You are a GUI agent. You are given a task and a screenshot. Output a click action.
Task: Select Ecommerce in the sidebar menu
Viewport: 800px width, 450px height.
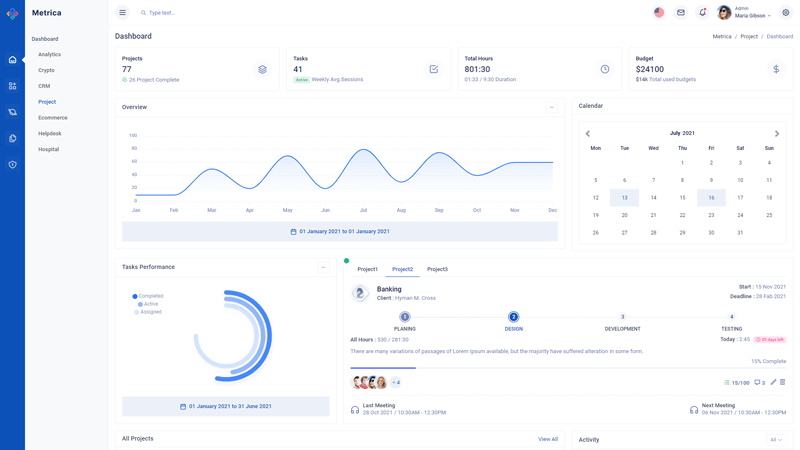(53, 118)
